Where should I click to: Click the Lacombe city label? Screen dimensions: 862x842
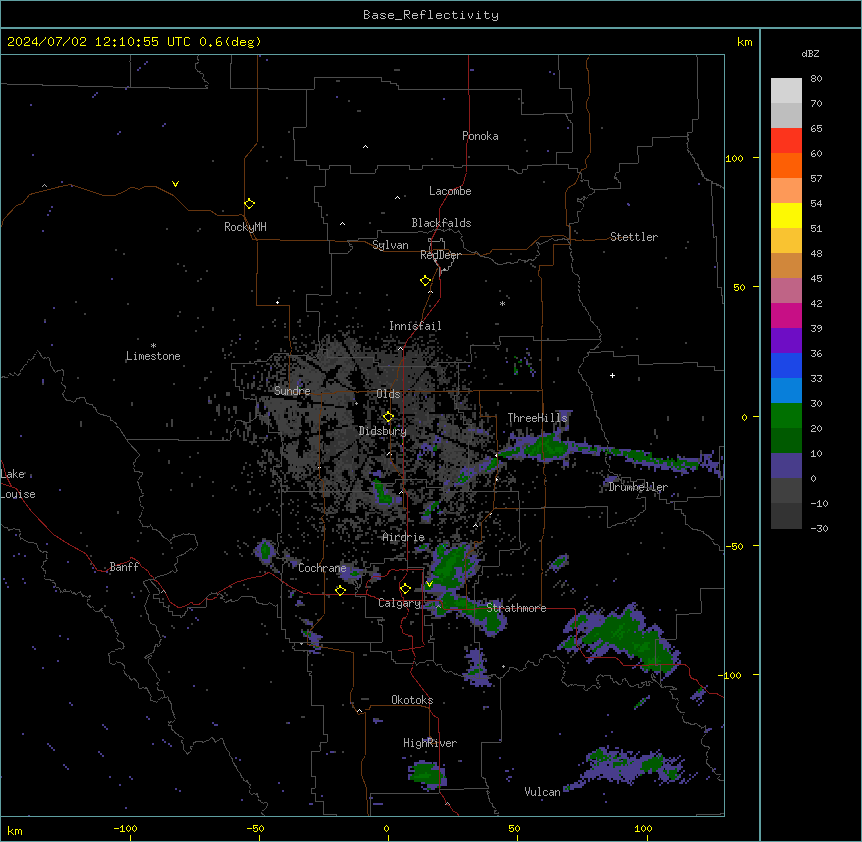pos(450,191)
